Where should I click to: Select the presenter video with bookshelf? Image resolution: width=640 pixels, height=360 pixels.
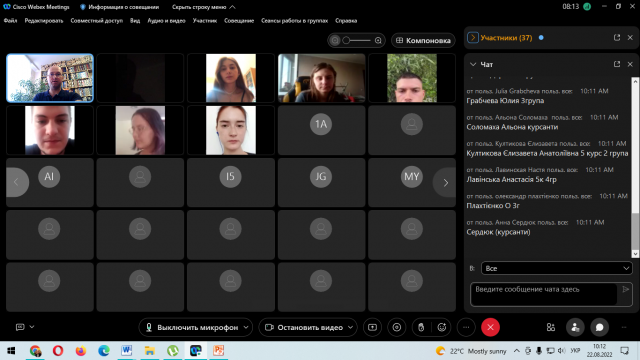pos(50,78)
